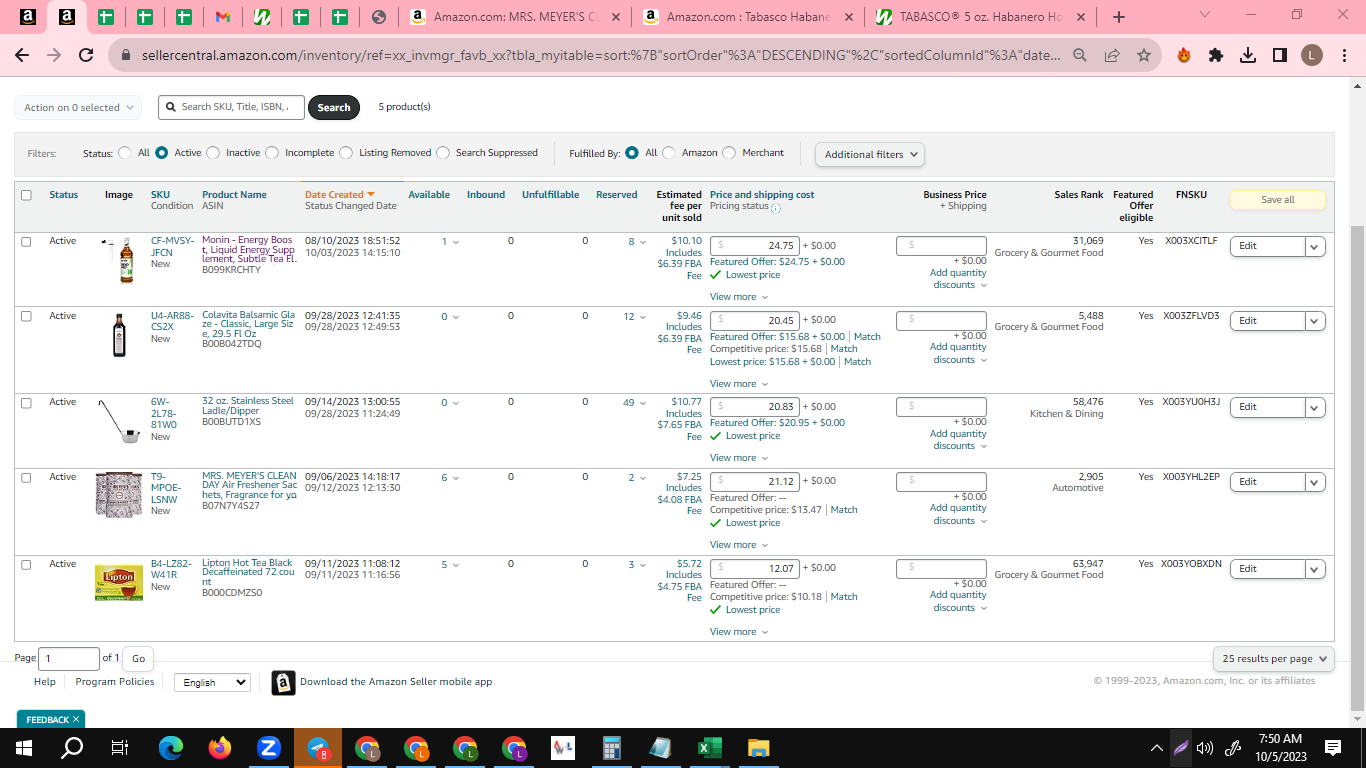Open the browser extensions puzzle icon
The width and height of the screenshot is (1366, 768).
[1216, 56]
